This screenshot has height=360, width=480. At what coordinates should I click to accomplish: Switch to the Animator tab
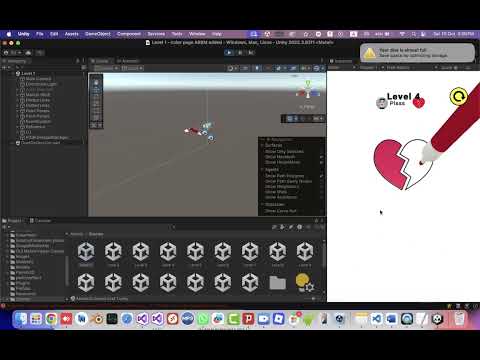pyautogui.click(x=128, y=61)
